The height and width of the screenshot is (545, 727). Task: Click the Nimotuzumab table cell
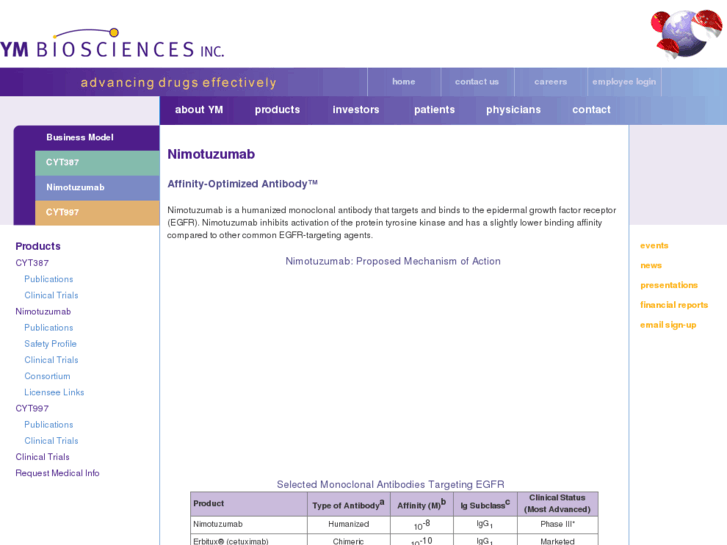pyautogui.click(x=249, y=525)
